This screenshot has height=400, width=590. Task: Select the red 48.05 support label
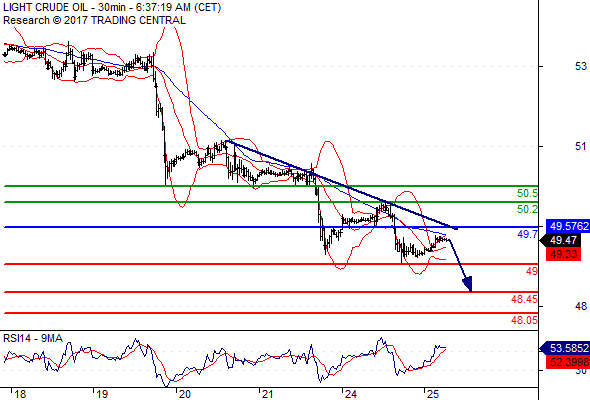coord(524,320)
